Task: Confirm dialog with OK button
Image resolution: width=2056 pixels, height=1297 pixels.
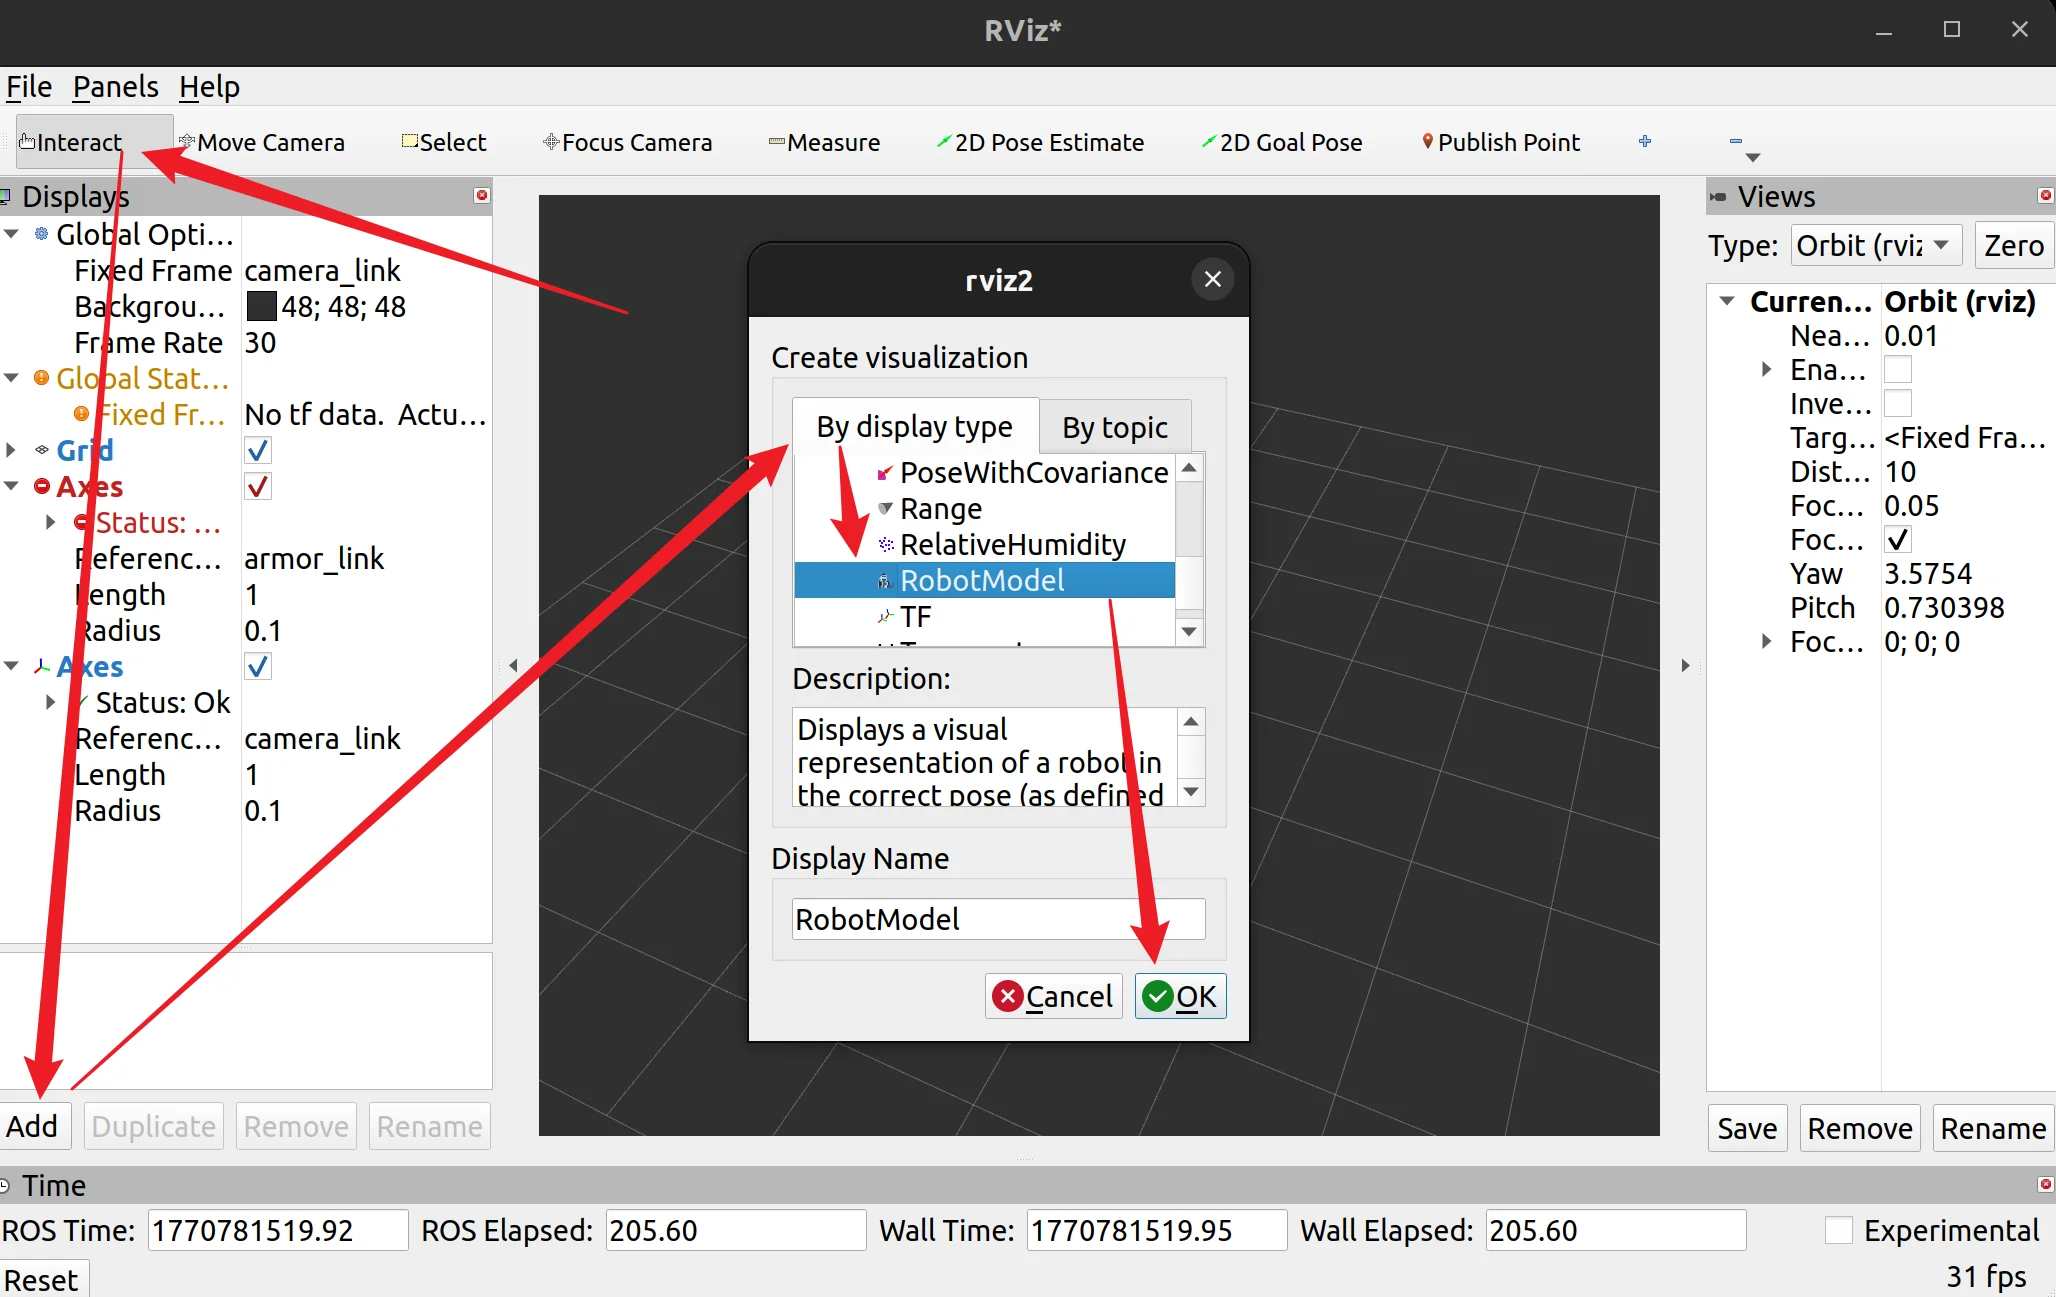Action: (1180, 996)
